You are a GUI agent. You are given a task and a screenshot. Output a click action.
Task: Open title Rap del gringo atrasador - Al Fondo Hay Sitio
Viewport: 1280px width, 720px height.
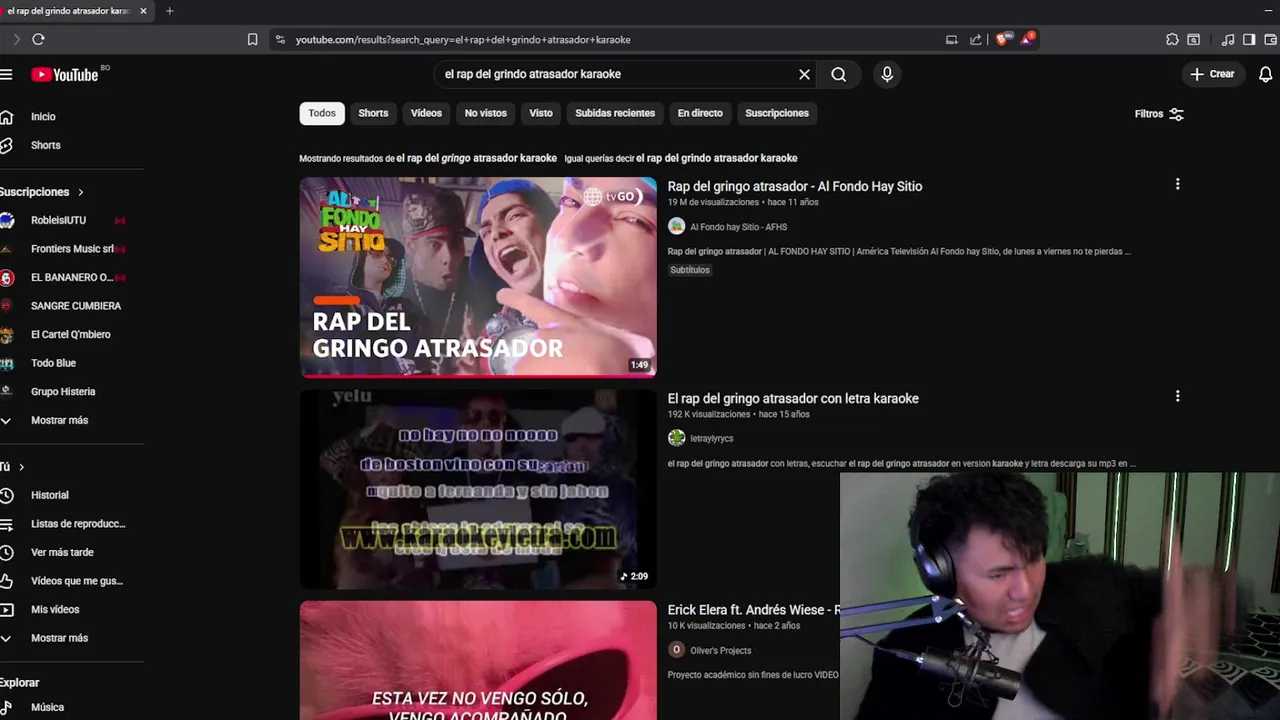[x=795, y=186]
